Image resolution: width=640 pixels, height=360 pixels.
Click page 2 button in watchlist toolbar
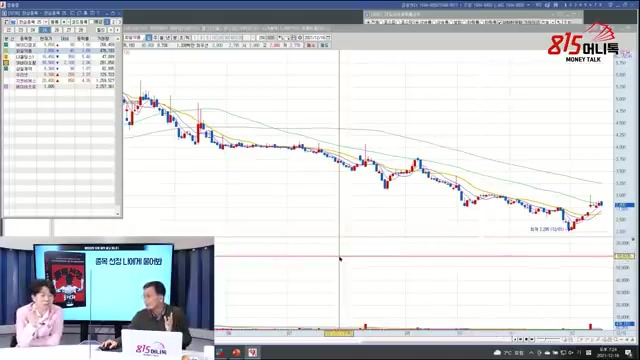[x=113, y=22]
